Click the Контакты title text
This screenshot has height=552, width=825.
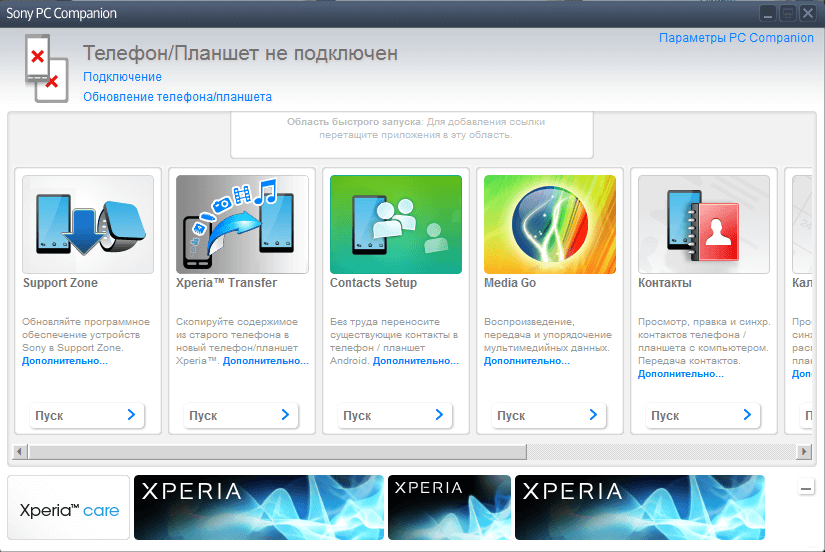[x=665, y=283]
